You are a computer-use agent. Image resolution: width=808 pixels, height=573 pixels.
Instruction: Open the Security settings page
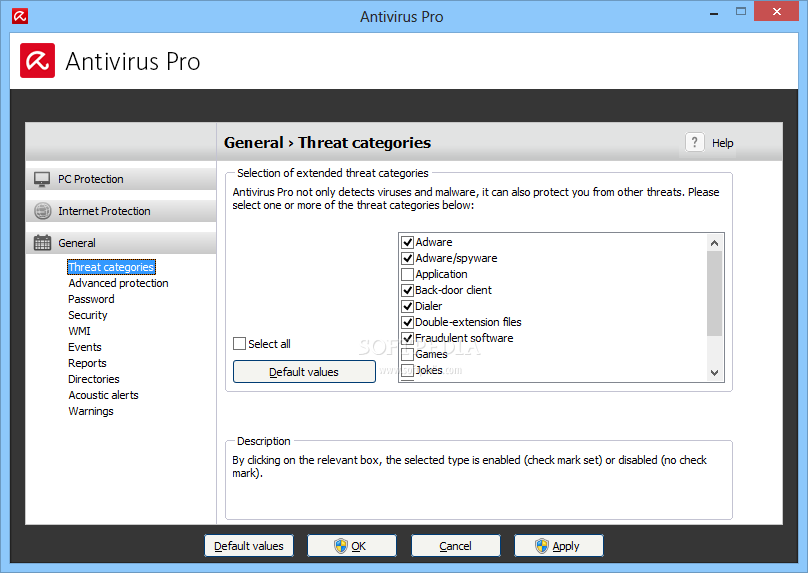[88, 315]
